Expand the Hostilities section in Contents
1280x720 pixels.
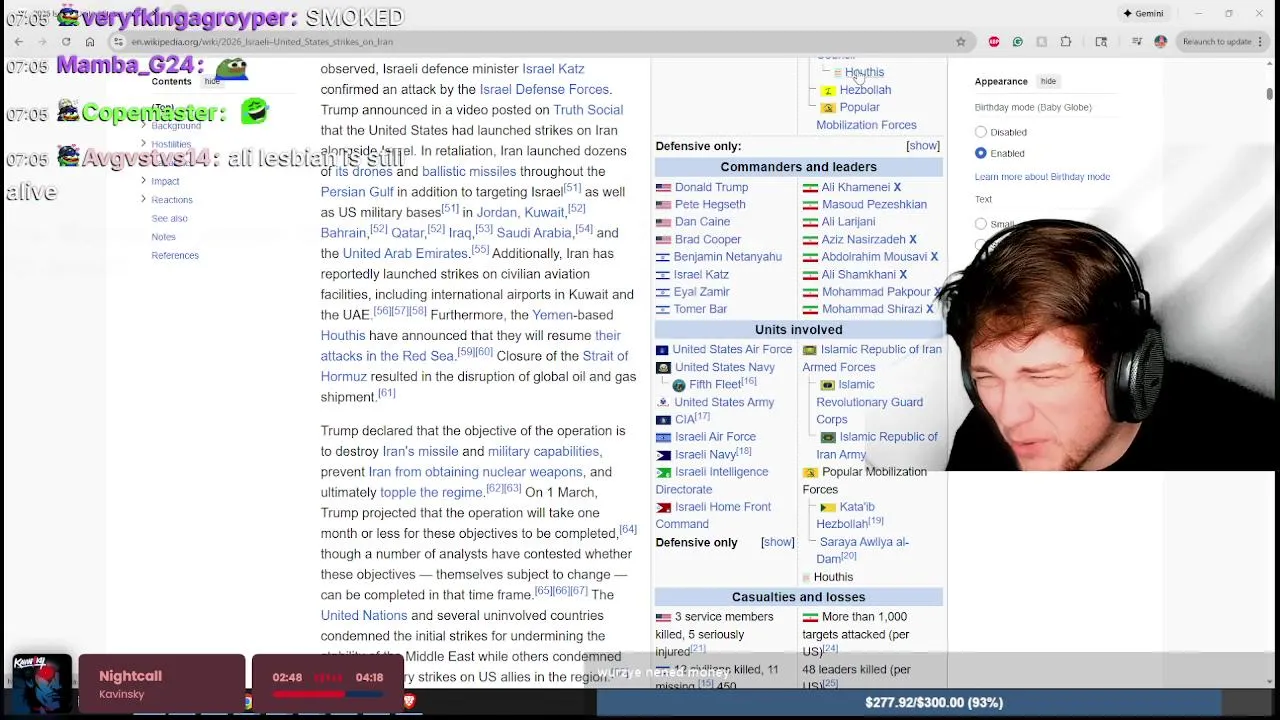click(x=143, y=144)
